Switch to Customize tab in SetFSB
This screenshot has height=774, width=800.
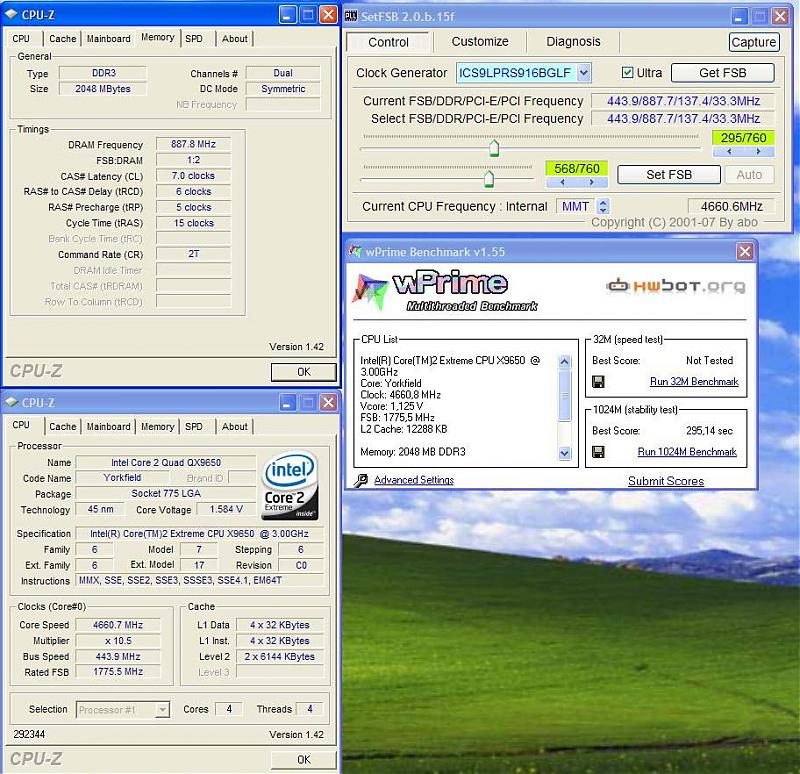coord(480,41)
